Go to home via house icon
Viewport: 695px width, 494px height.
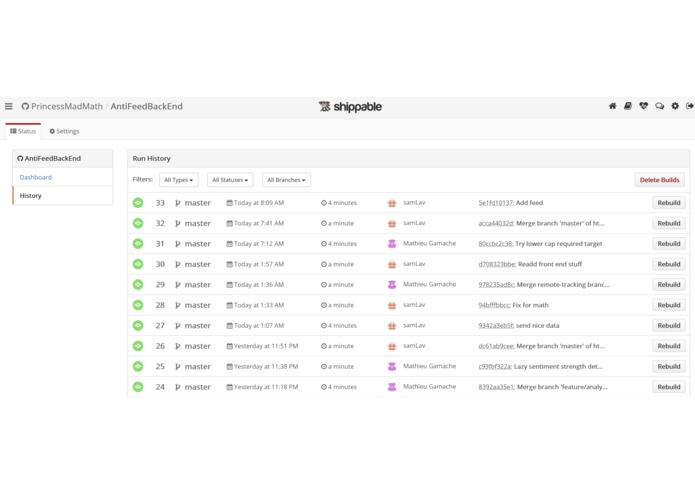612,106
